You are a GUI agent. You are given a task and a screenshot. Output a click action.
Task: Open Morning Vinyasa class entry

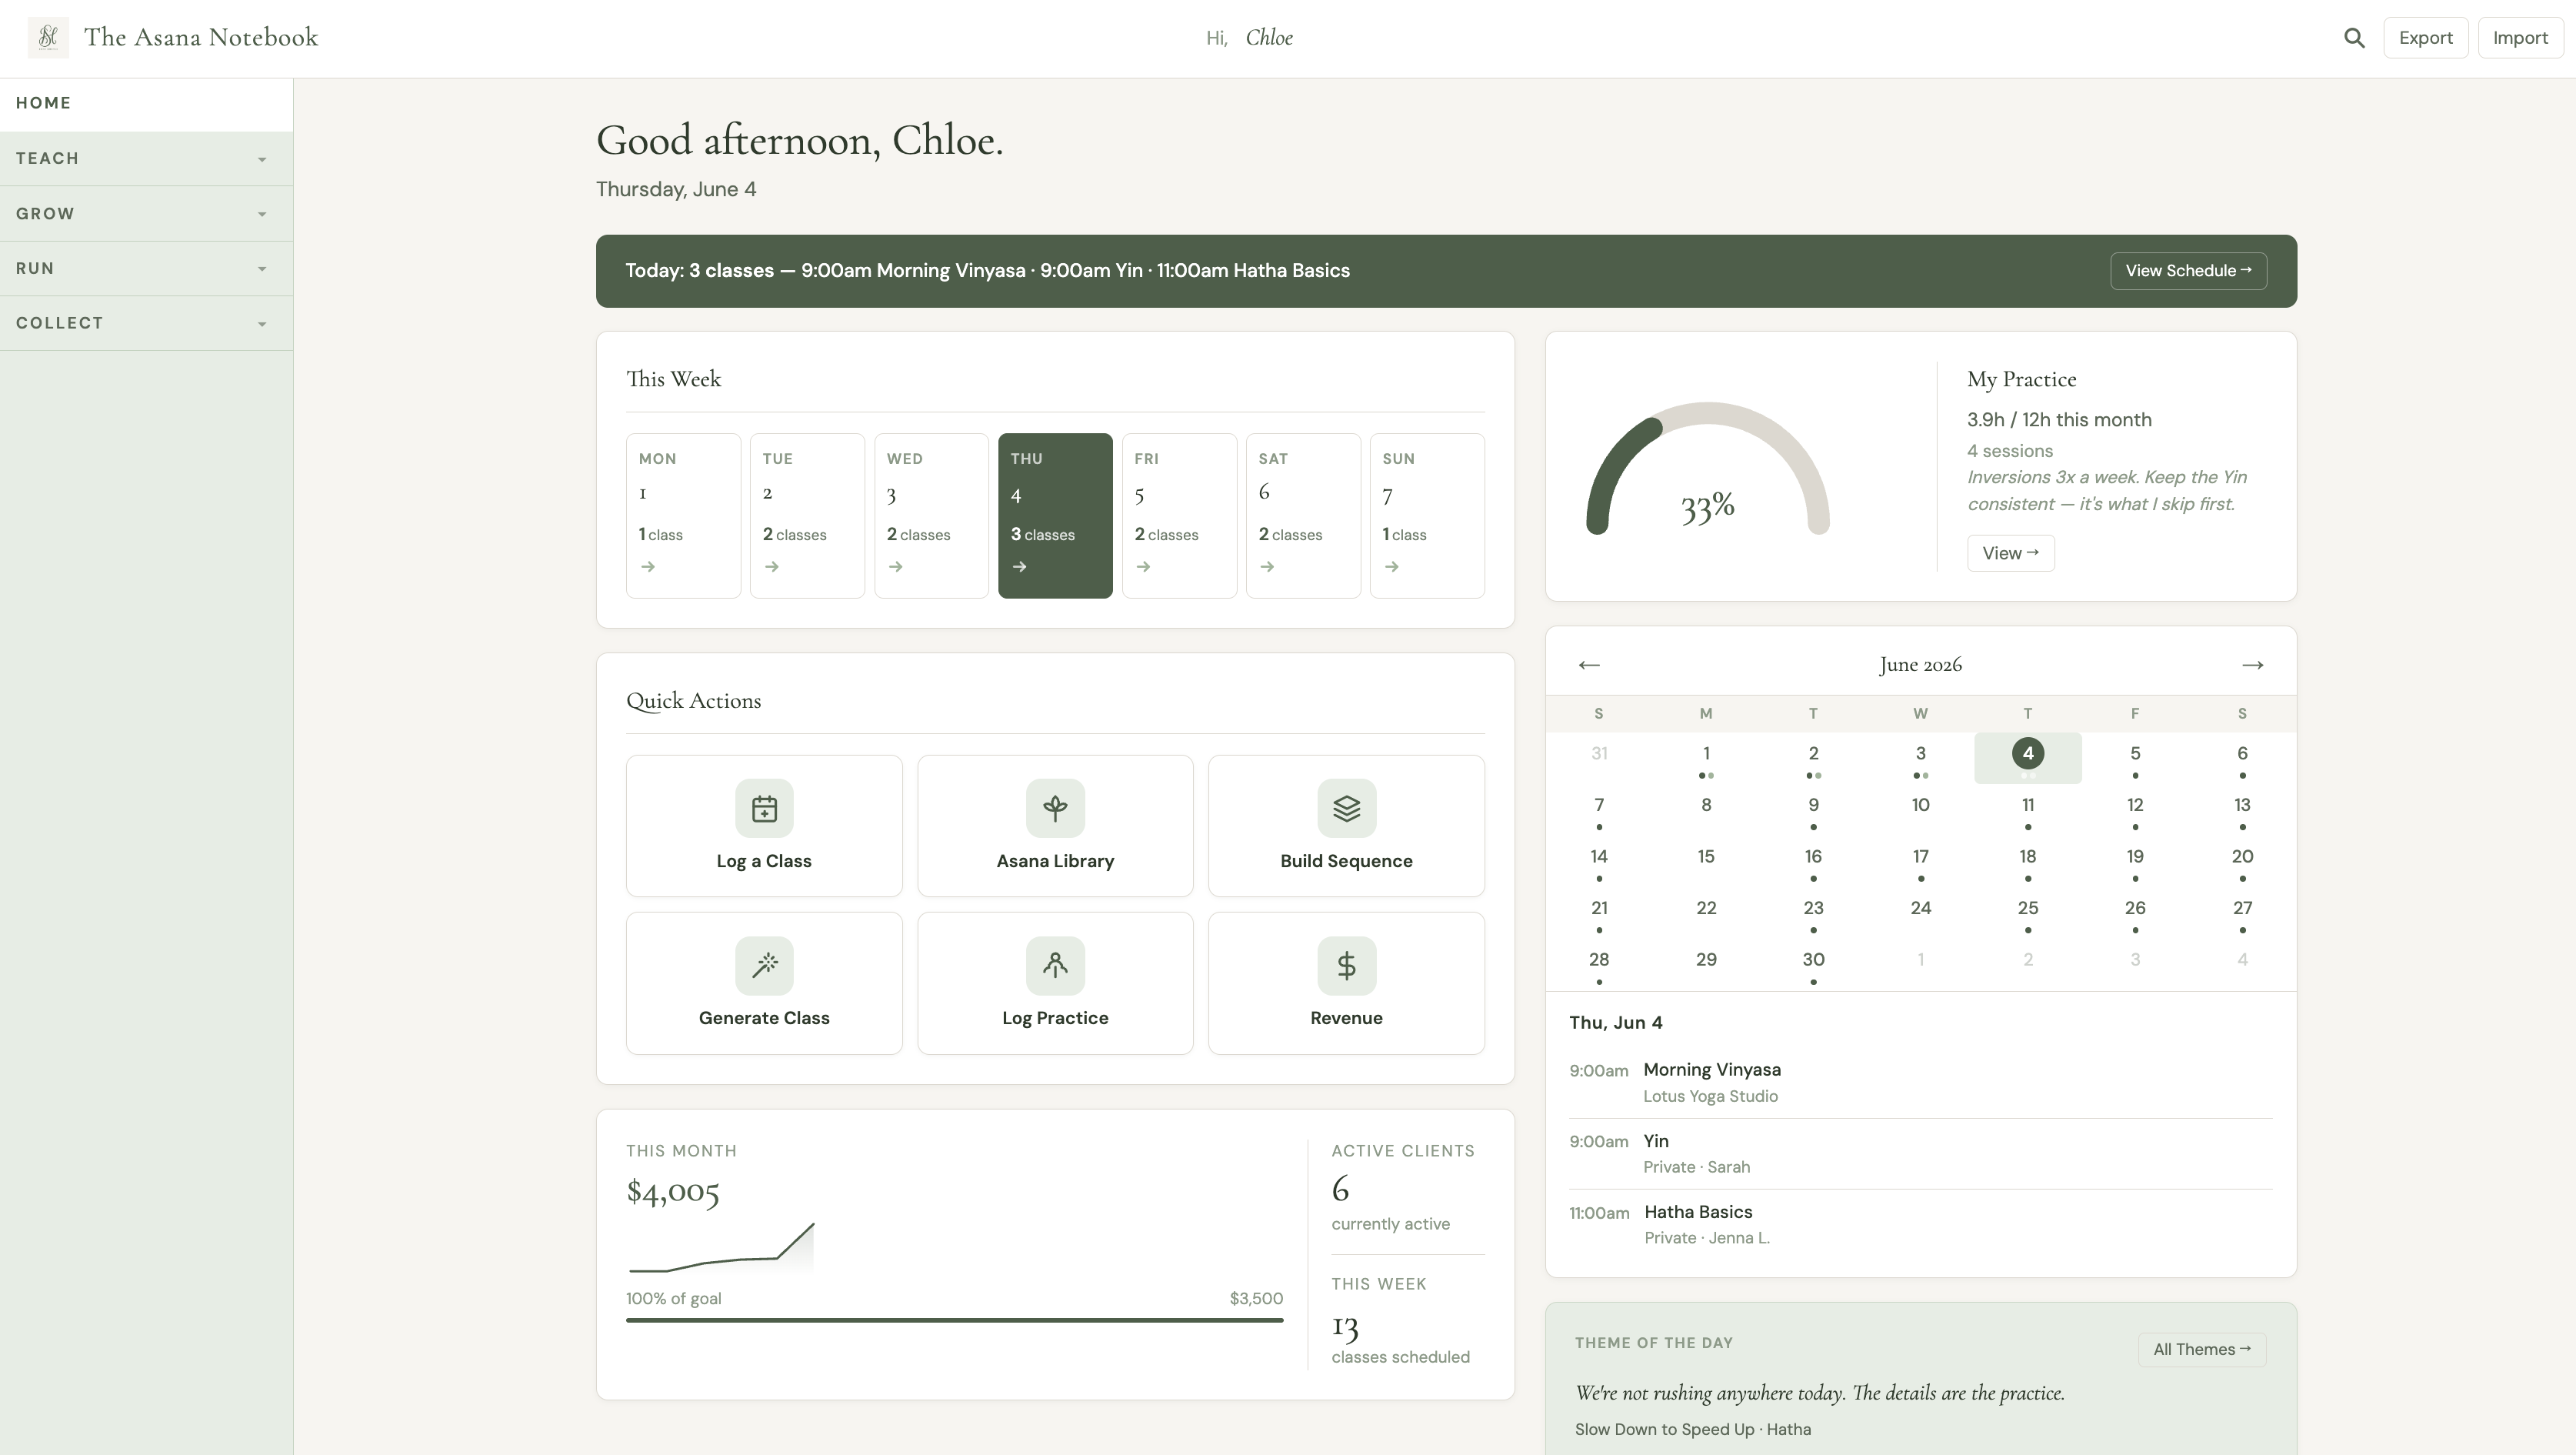click(1920, 1083)
